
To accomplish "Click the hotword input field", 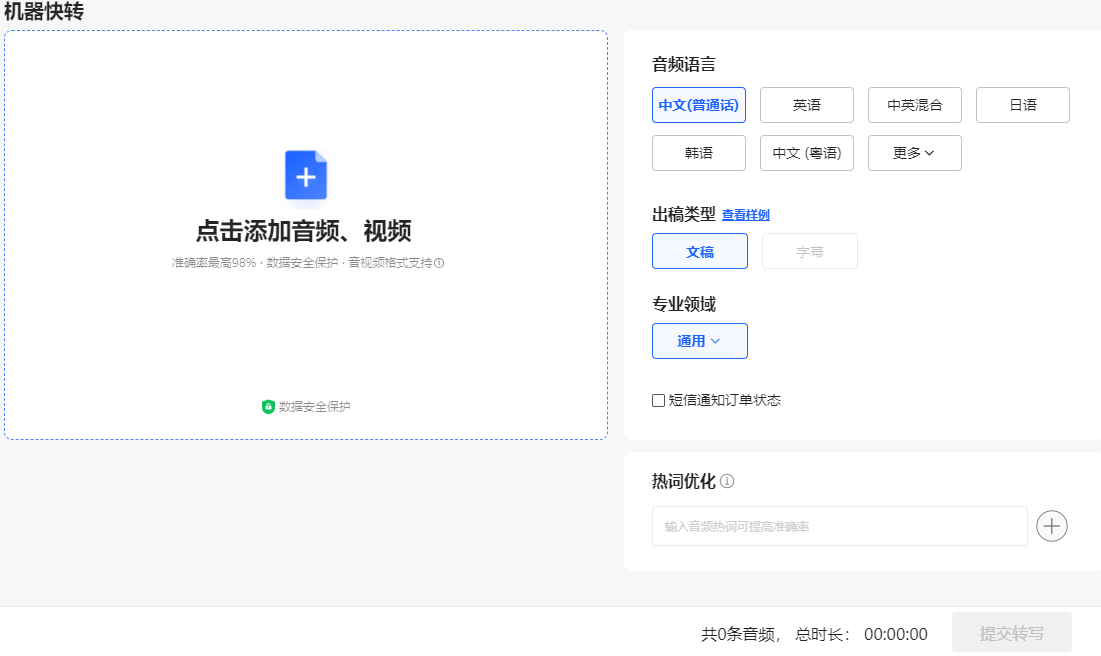I will [840, 526].
